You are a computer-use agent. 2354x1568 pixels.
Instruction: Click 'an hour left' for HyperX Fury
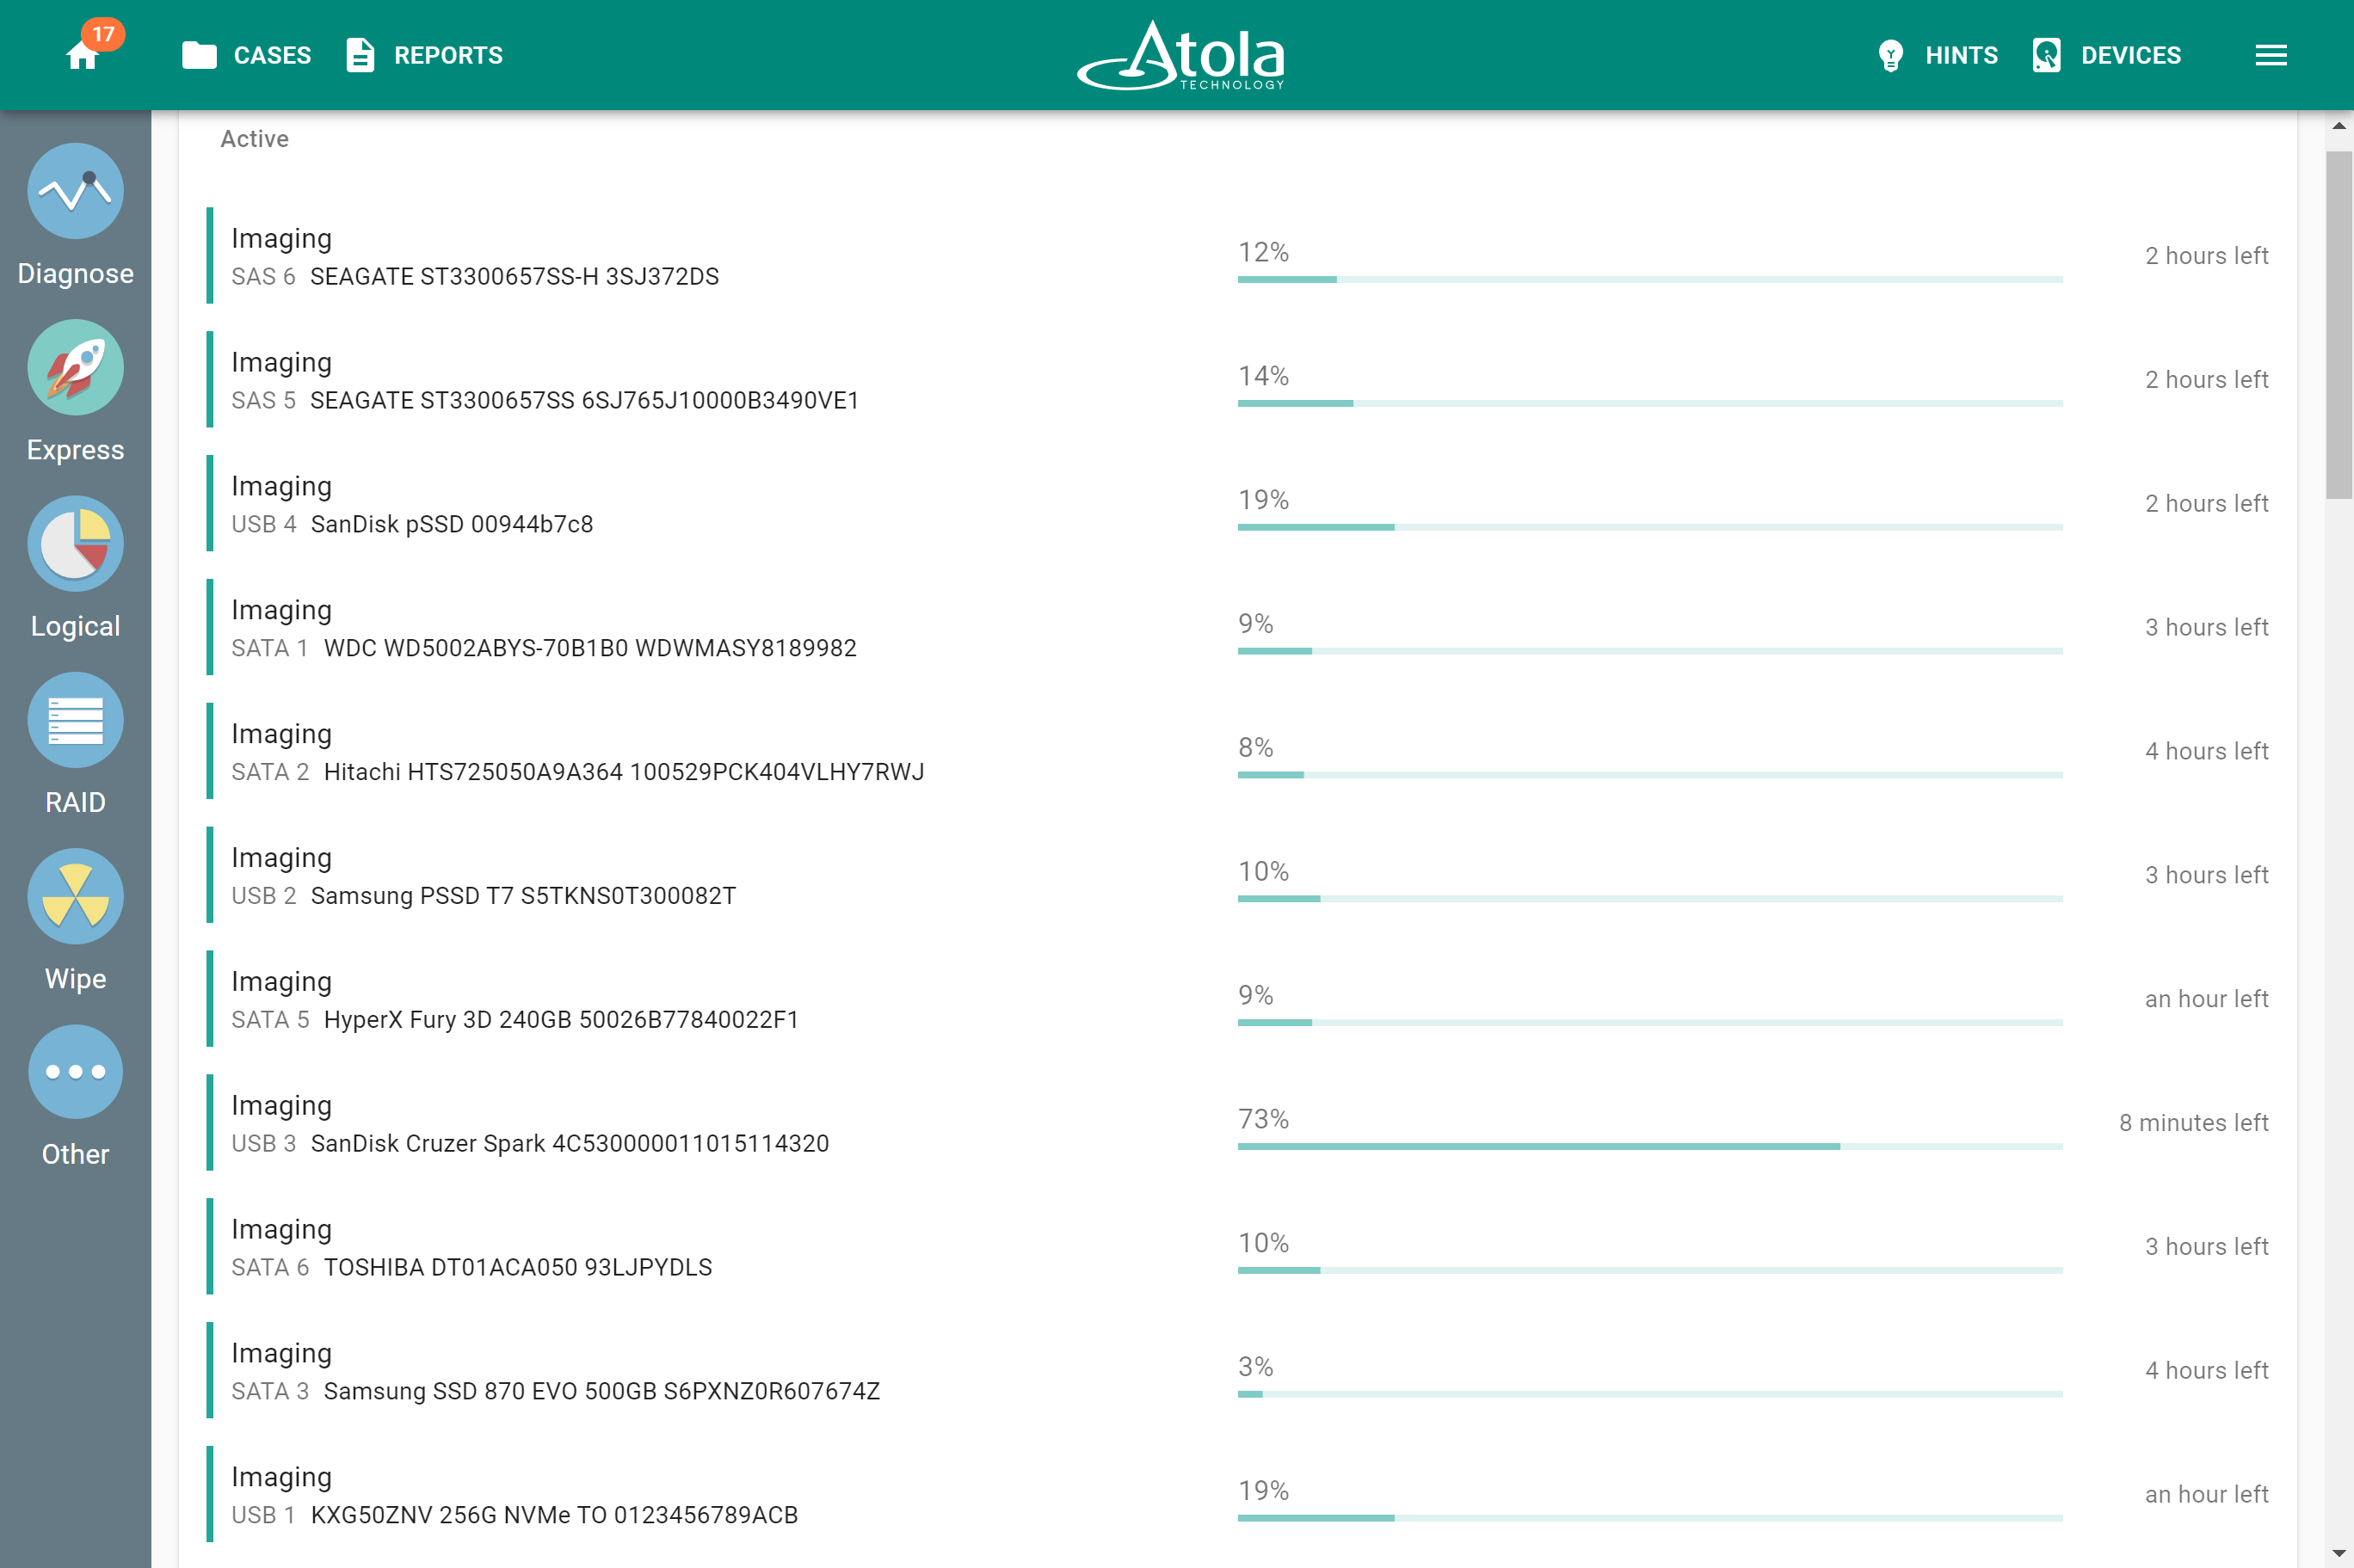pos(2206,999)
